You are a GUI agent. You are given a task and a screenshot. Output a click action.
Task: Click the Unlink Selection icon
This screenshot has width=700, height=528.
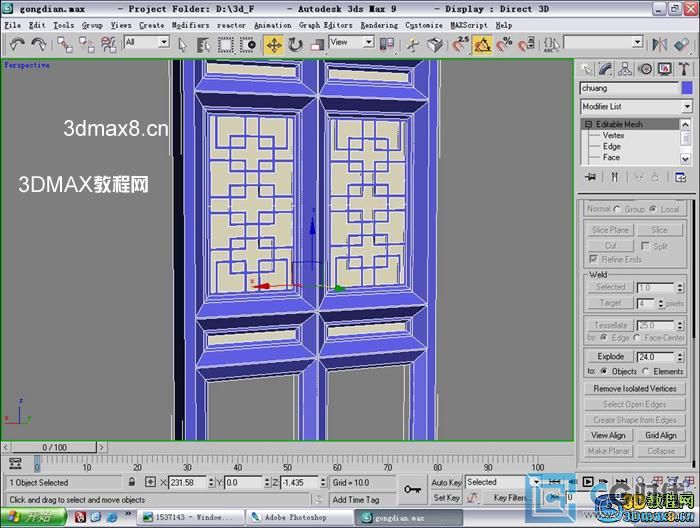pos(87,45)
